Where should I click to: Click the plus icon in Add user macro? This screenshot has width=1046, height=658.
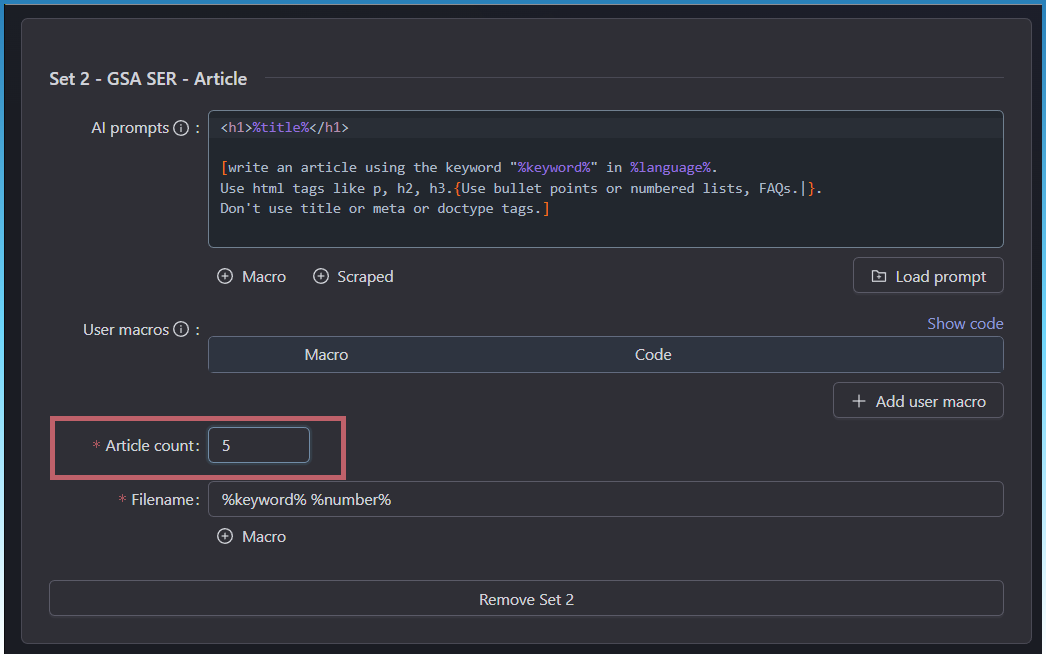click(859, 402)
